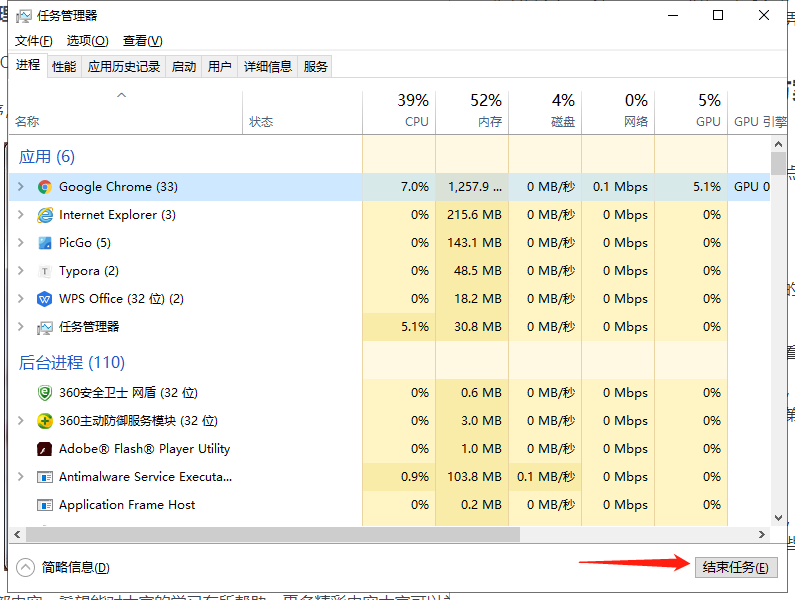The height and width of the screenshot is (600, 795).
Task: Click the horizontal scrollbar right arrow
Action: click(x=762, y=534)
